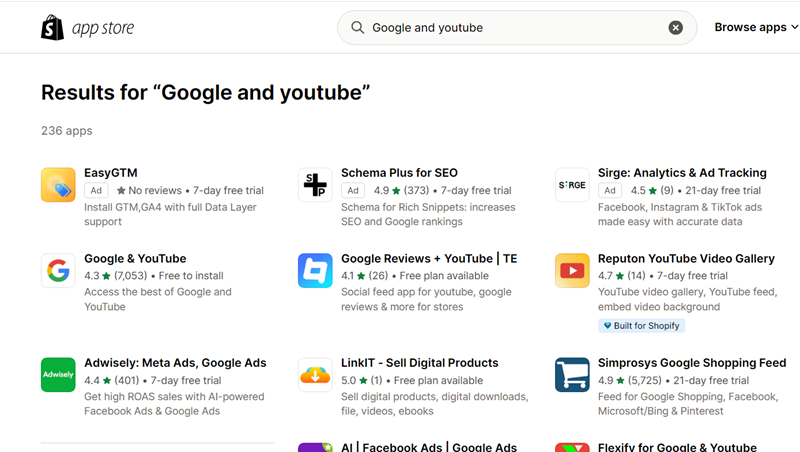
Task: Click the Ad badge on Schema Plus
Action: pos(353,190)
